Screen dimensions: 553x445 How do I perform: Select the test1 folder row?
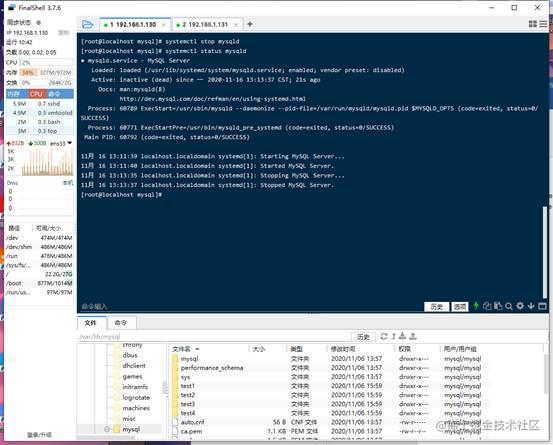point(356,386)
